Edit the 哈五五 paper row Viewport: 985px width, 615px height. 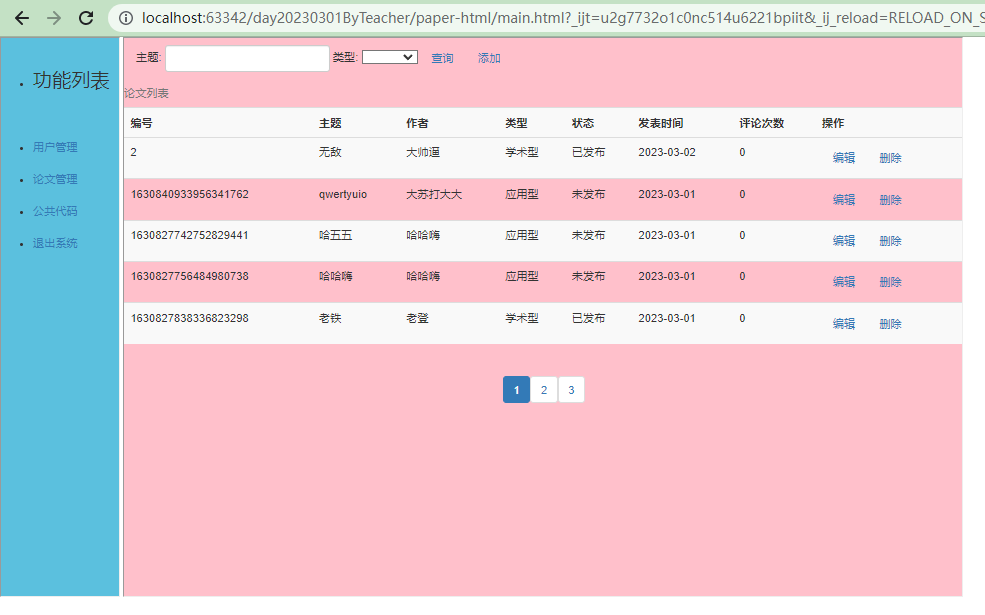pos(844,241)
